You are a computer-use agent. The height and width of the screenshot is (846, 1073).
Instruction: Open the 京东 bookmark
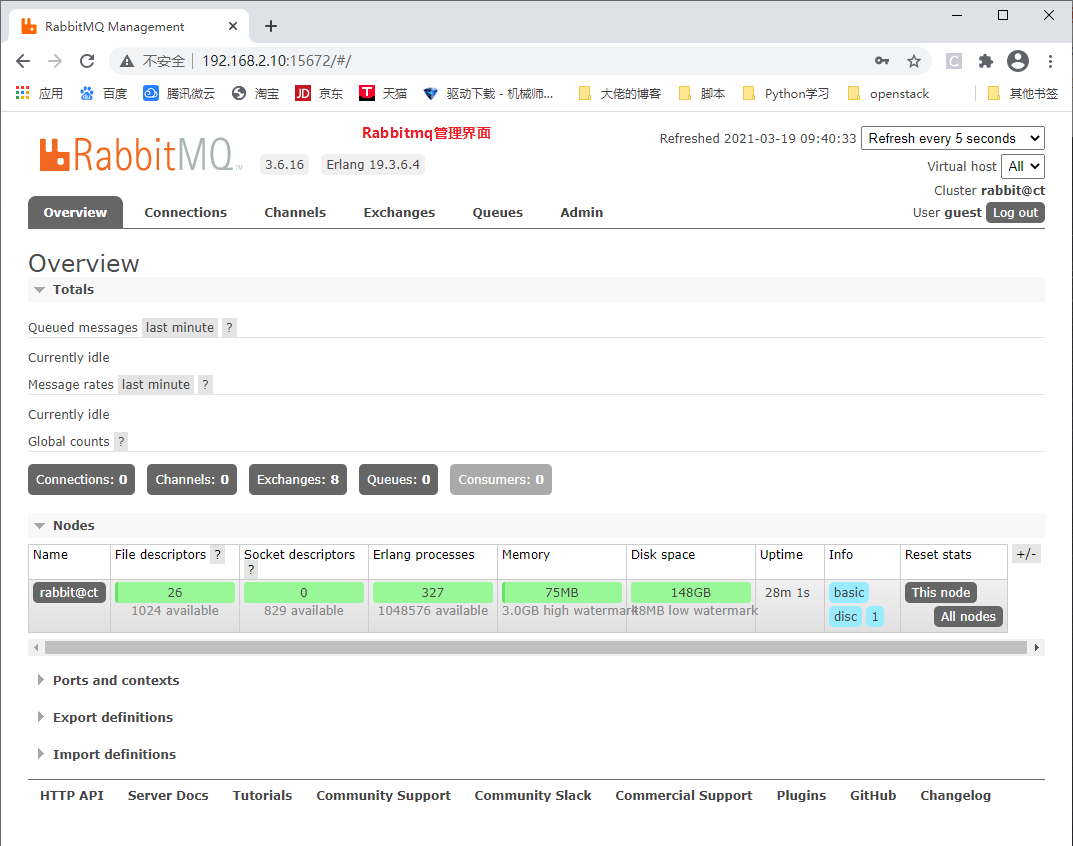319,93
